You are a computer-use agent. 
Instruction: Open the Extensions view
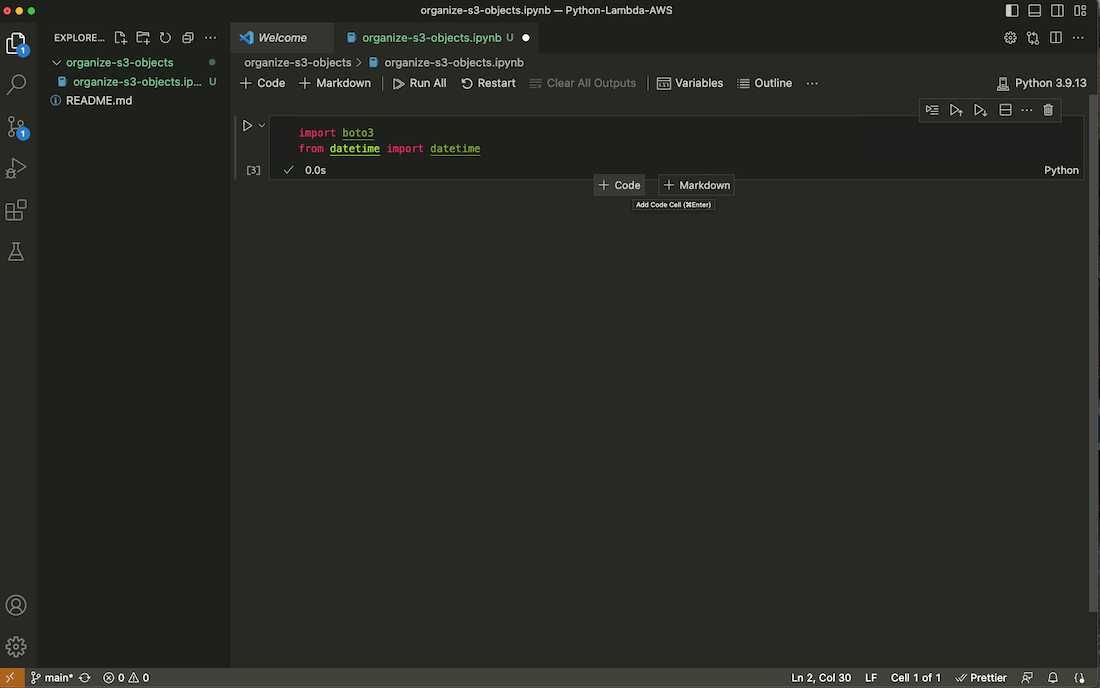tap(16, 211)
